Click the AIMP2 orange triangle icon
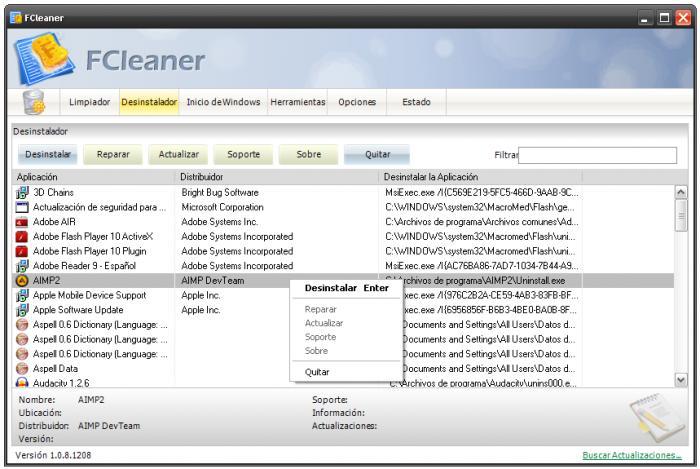 pyautogui.click(x=22, y=281)
